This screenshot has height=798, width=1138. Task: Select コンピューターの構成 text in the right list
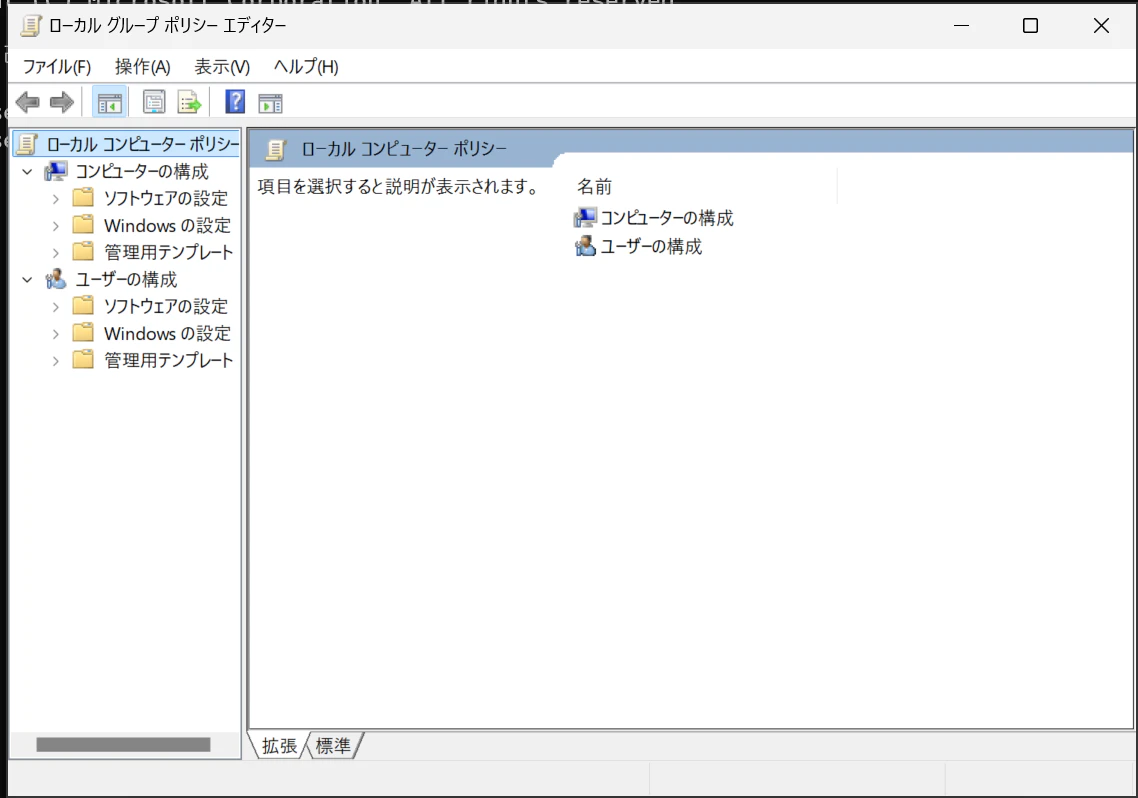point(666,218)
